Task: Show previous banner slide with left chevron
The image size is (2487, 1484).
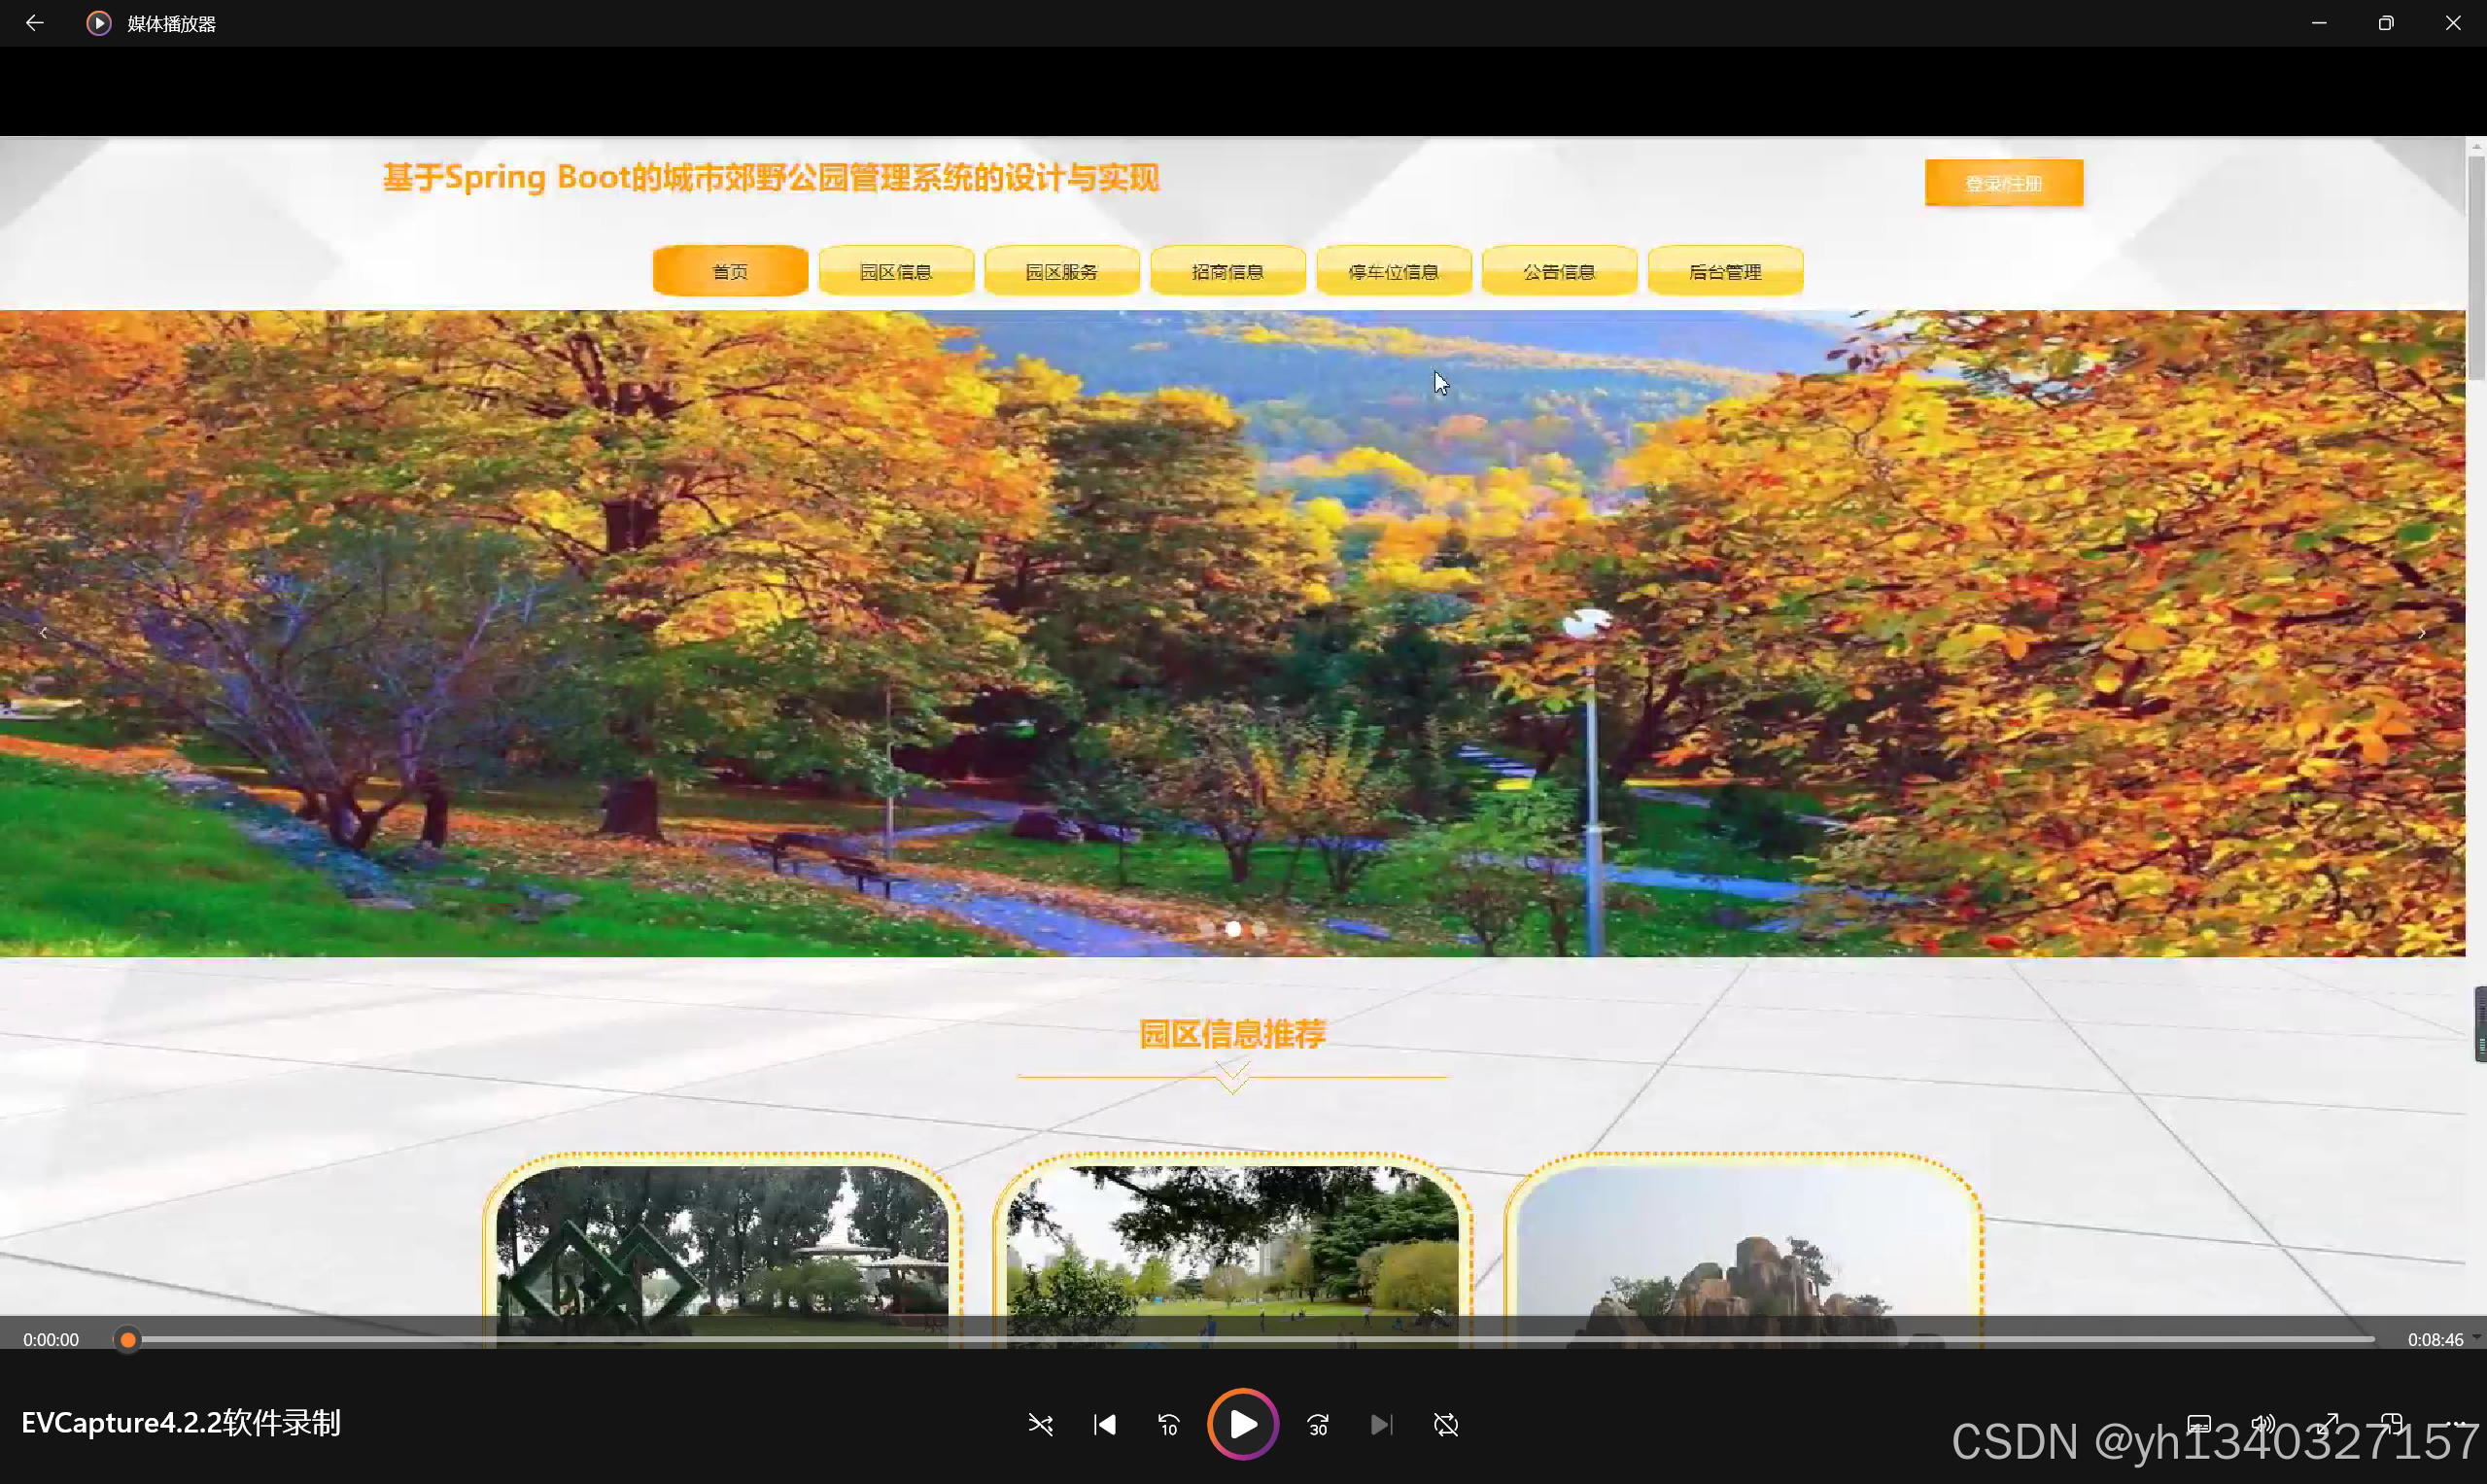Action: pos(43,633)
